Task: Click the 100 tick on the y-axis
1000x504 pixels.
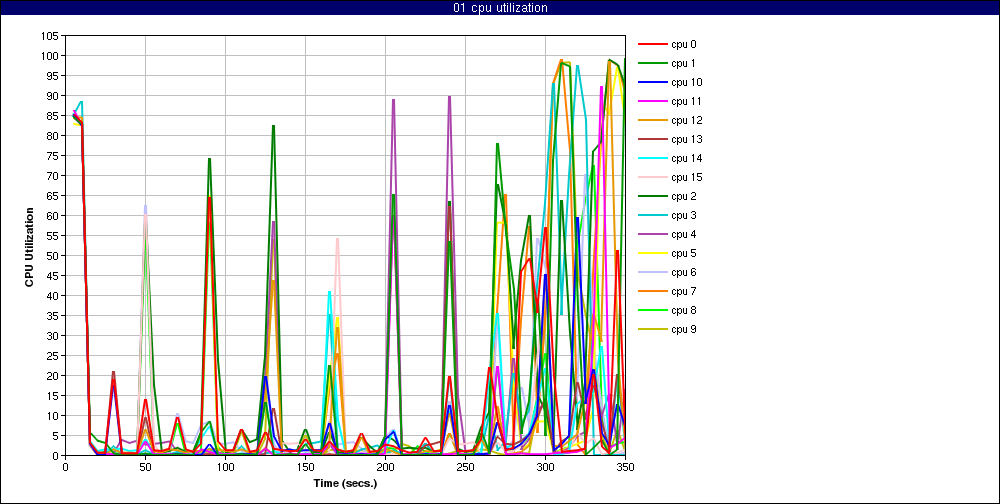Action: click(52, 56)
